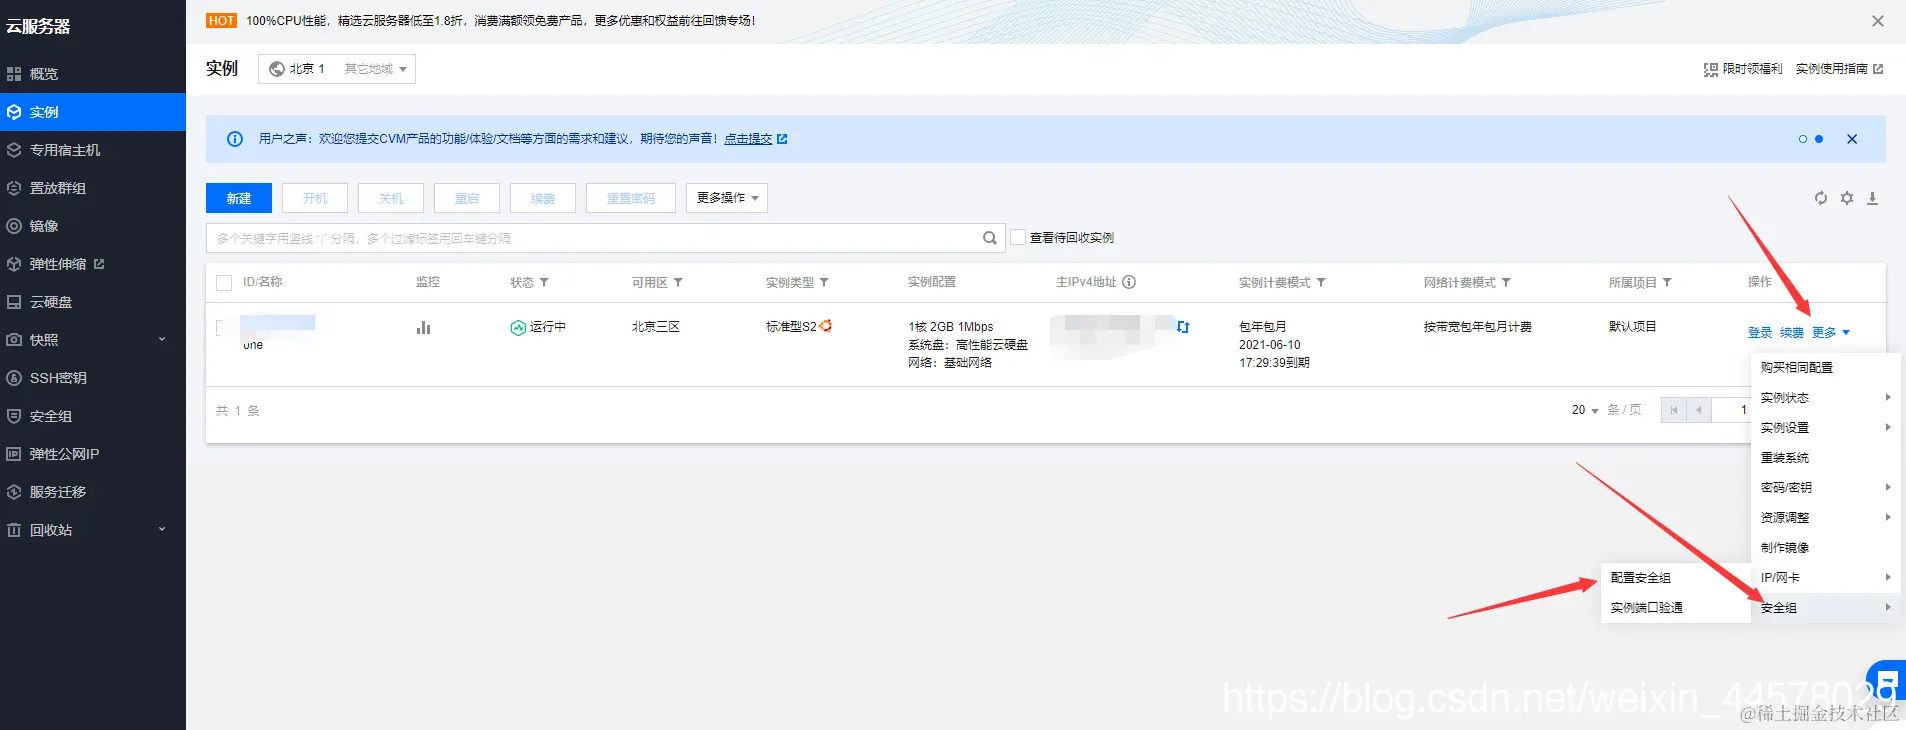Expand IP/网卡 submenu

point(1825,578)
